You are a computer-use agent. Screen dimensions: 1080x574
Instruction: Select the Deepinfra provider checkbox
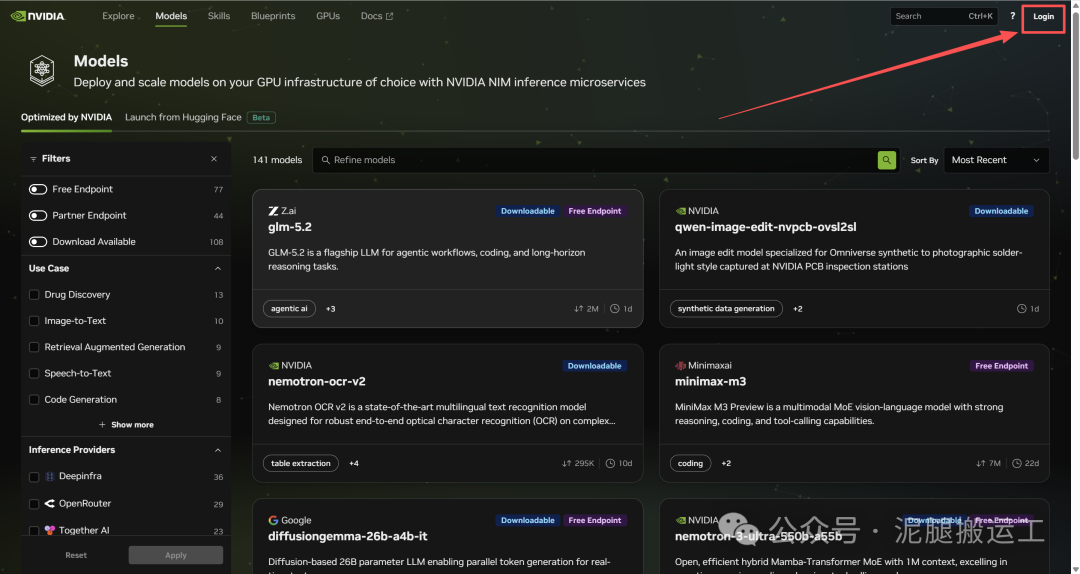34,476
